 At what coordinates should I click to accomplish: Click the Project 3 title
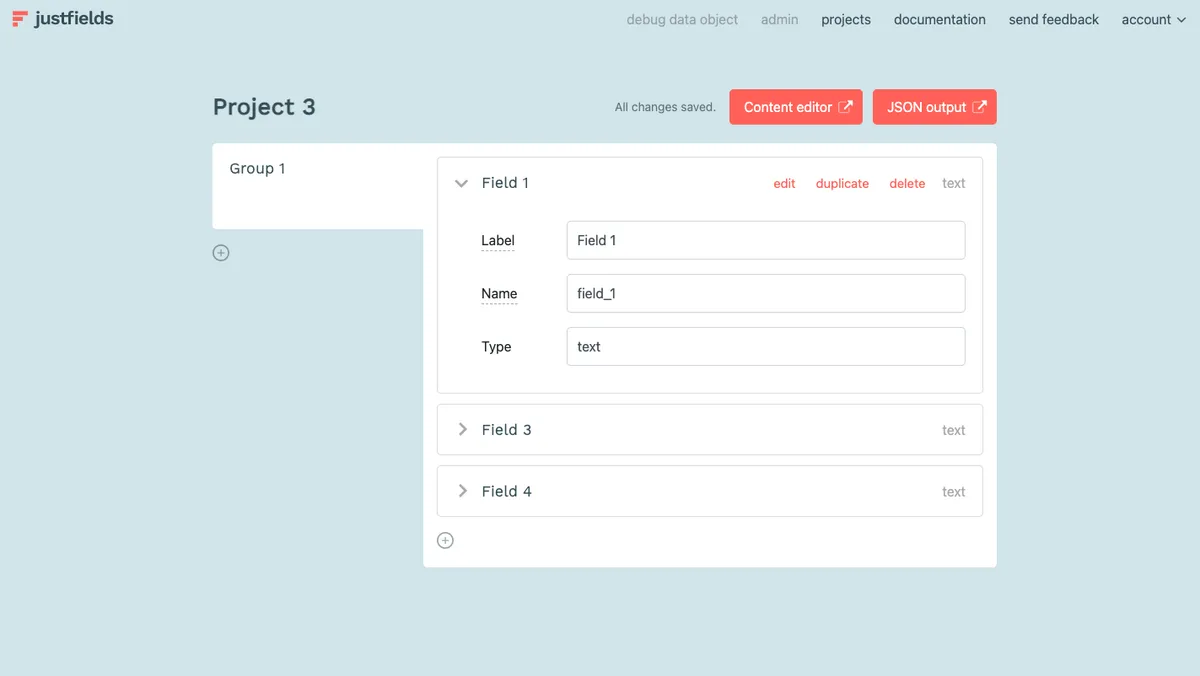264,107
